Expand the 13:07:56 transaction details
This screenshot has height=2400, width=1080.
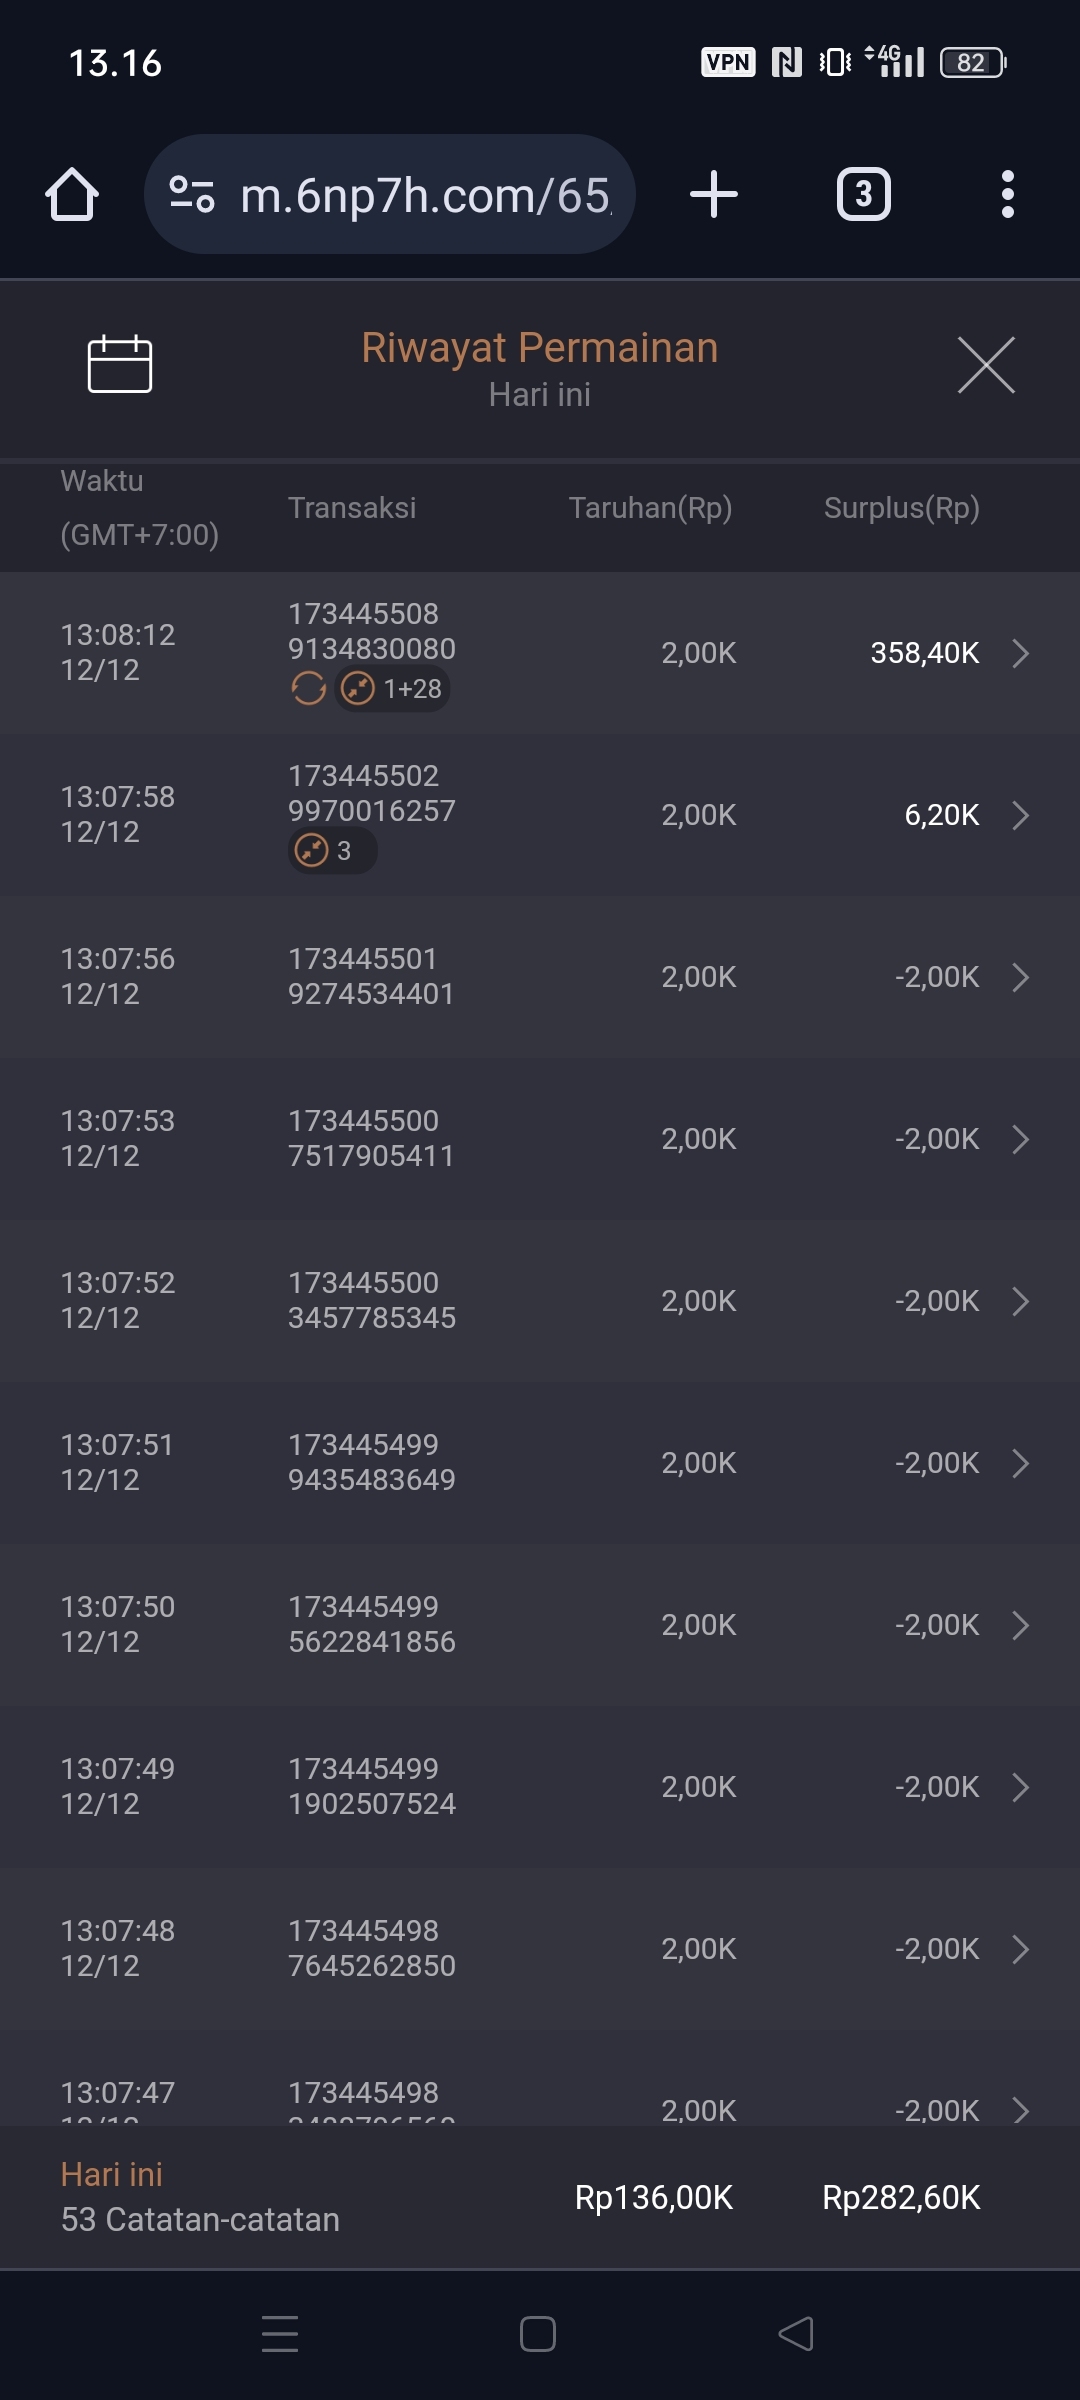click(x=1020, y=977)
